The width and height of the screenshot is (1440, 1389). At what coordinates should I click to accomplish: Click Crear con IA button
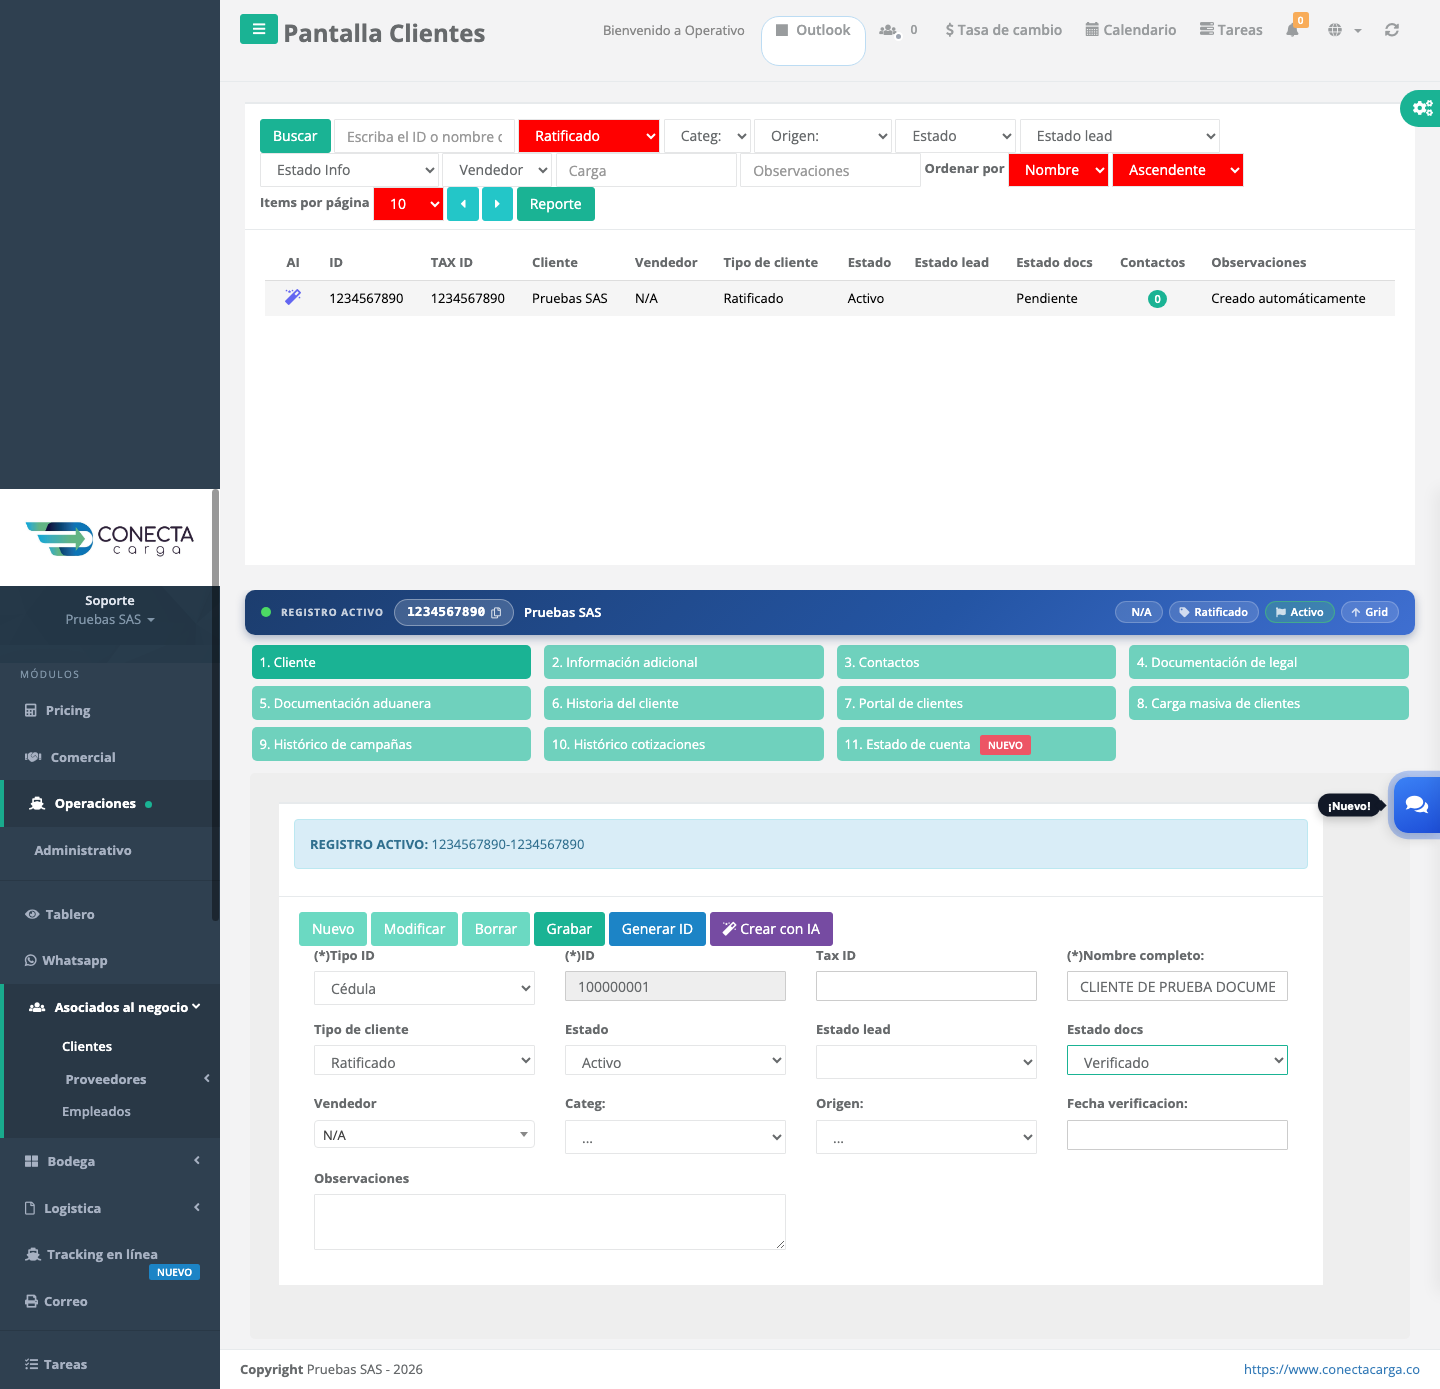pyautogui.click(x=771, y=929)
